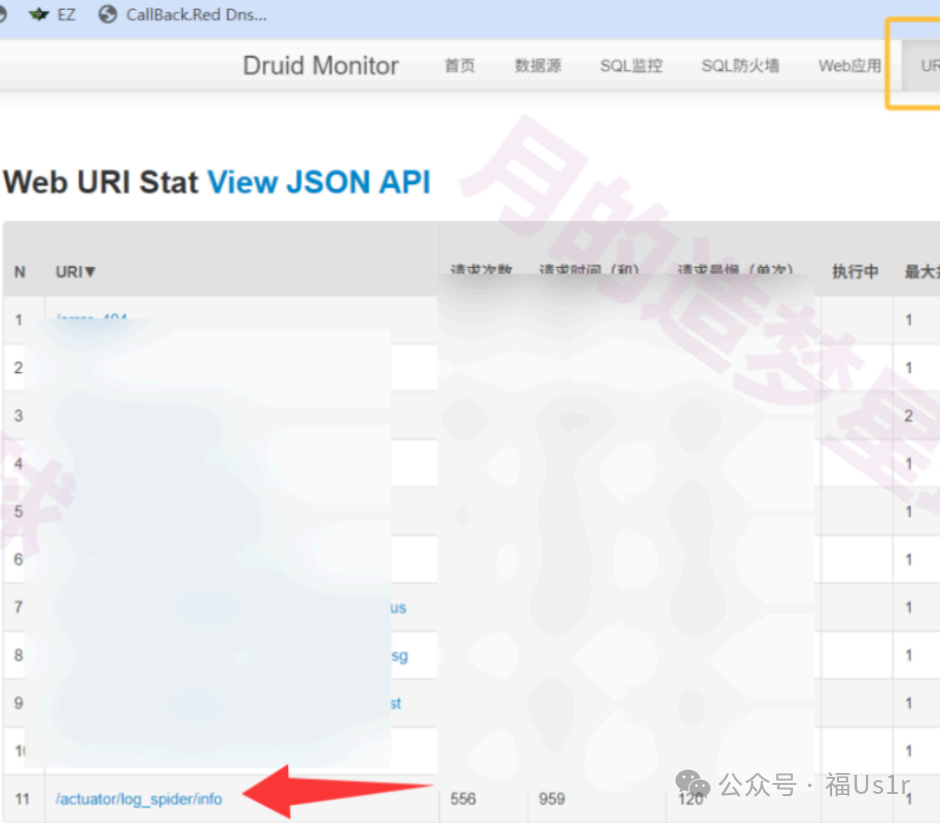Select the 959 request time cell
940x823 pixels.
point(552,798)
